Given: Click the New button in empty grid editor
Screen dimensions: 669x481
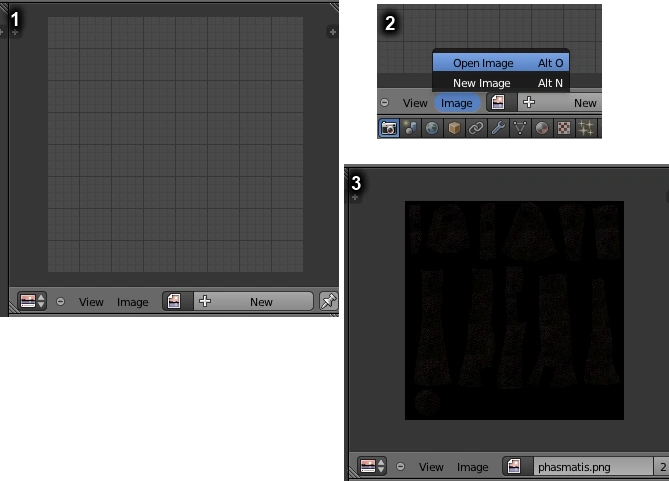Looking at the screenshot, I should [x=253, y=301].
